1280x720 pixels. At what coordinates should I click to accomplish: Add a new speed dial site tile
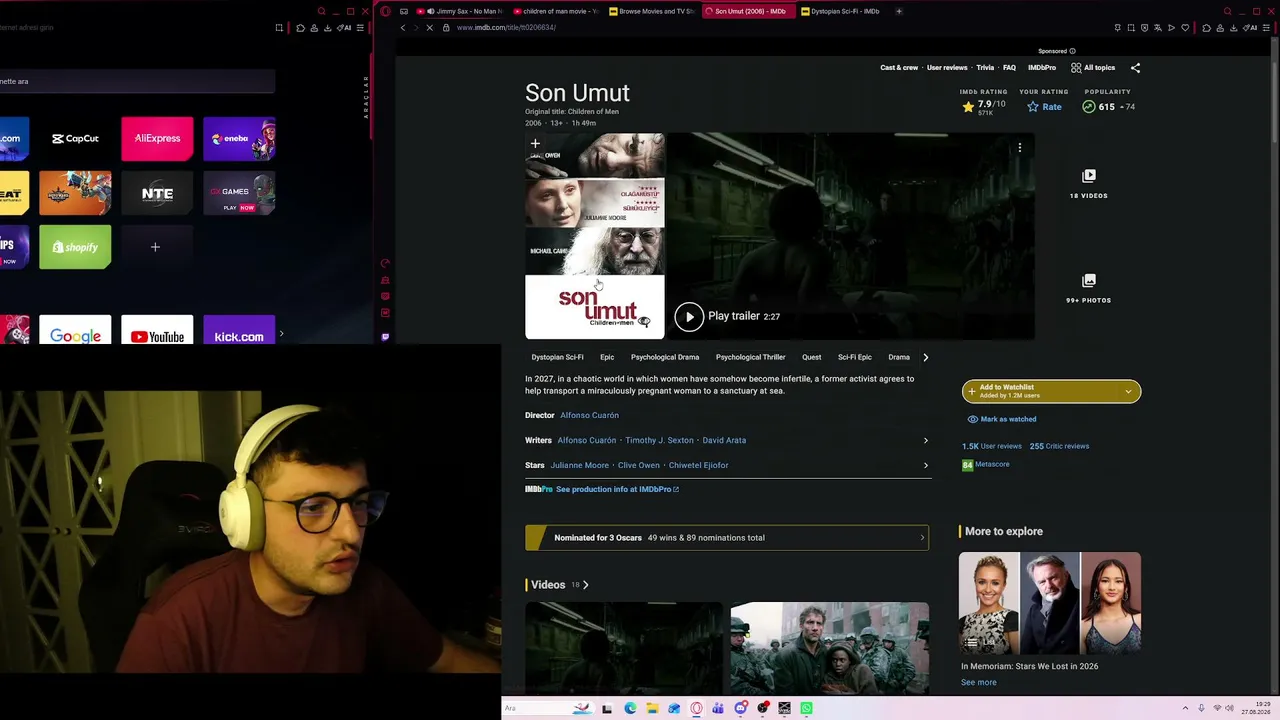[x=155, y=247]
